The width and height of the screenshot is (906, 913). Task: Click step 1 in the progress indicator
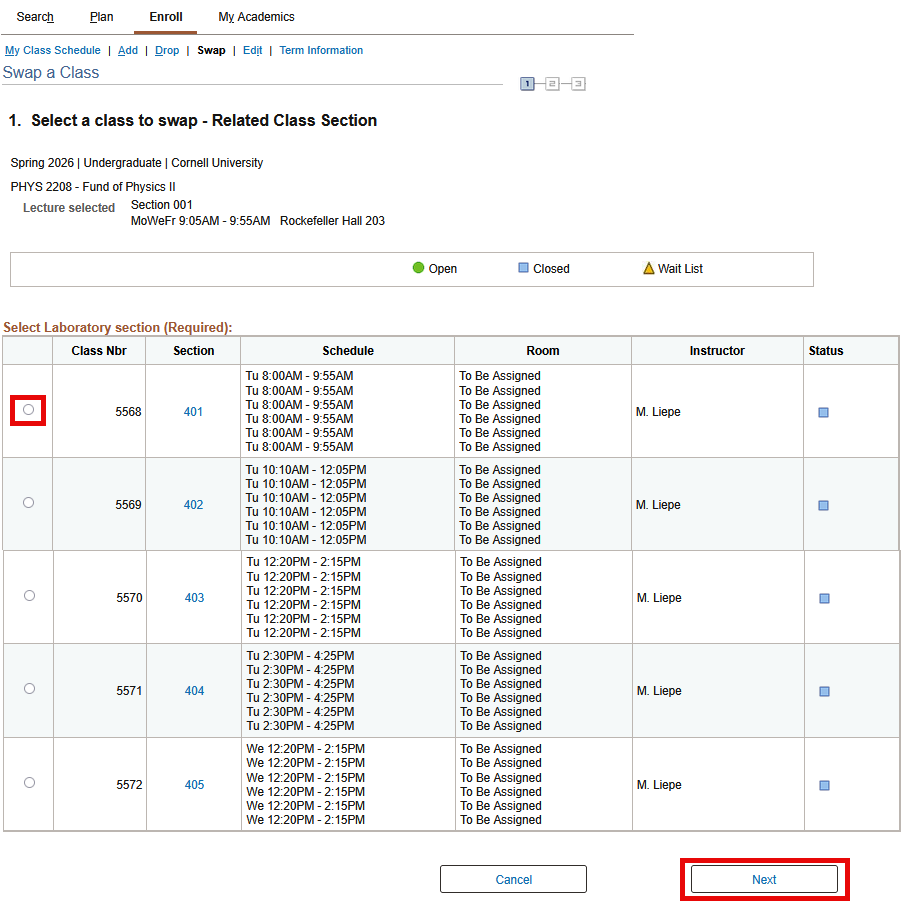pyautogui.click(x=528, y=84)
